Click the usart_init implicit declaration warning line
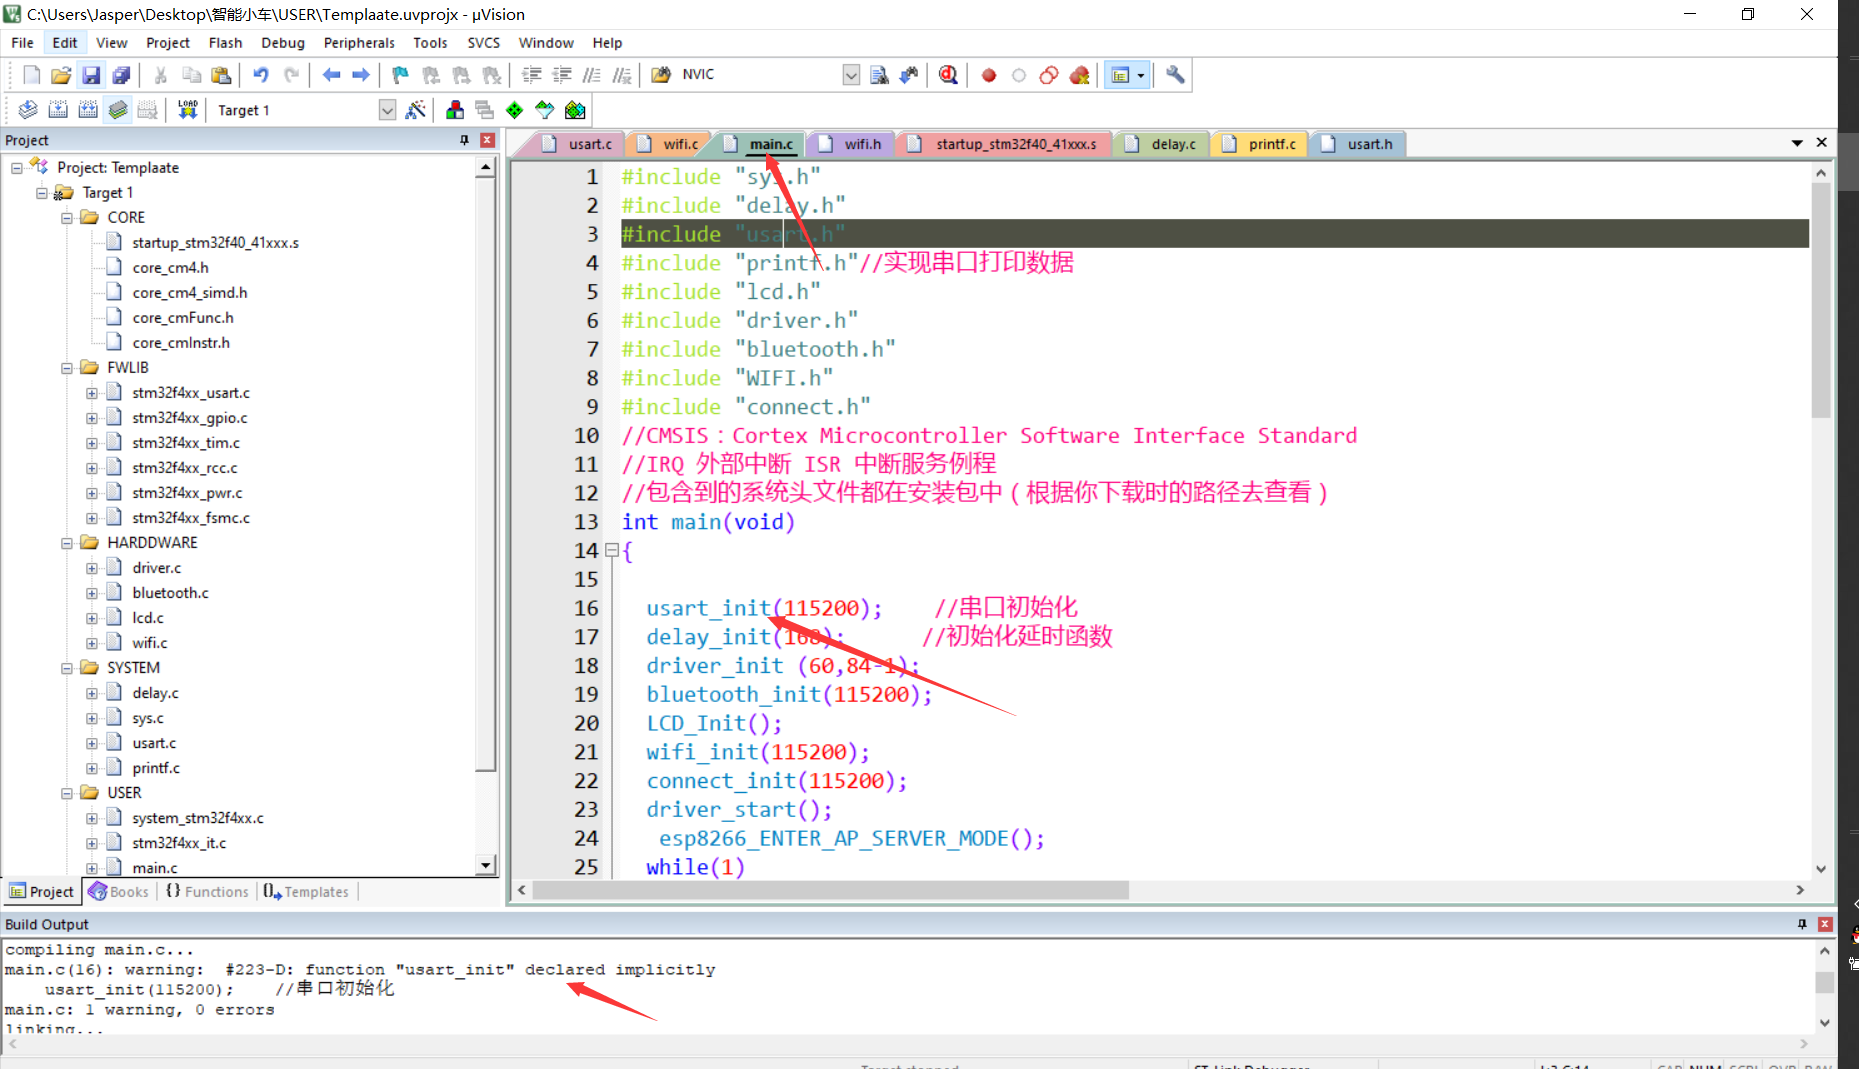The width and height of the screenshot is (1859, 1069). [x=360, y=970]
